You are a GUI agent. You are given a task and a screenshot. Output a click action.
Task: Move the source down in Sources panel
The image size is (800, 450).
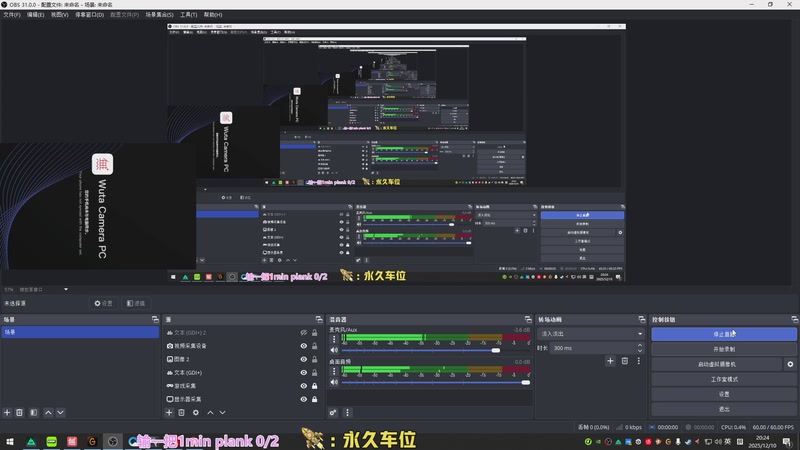(x=222, y=412)
